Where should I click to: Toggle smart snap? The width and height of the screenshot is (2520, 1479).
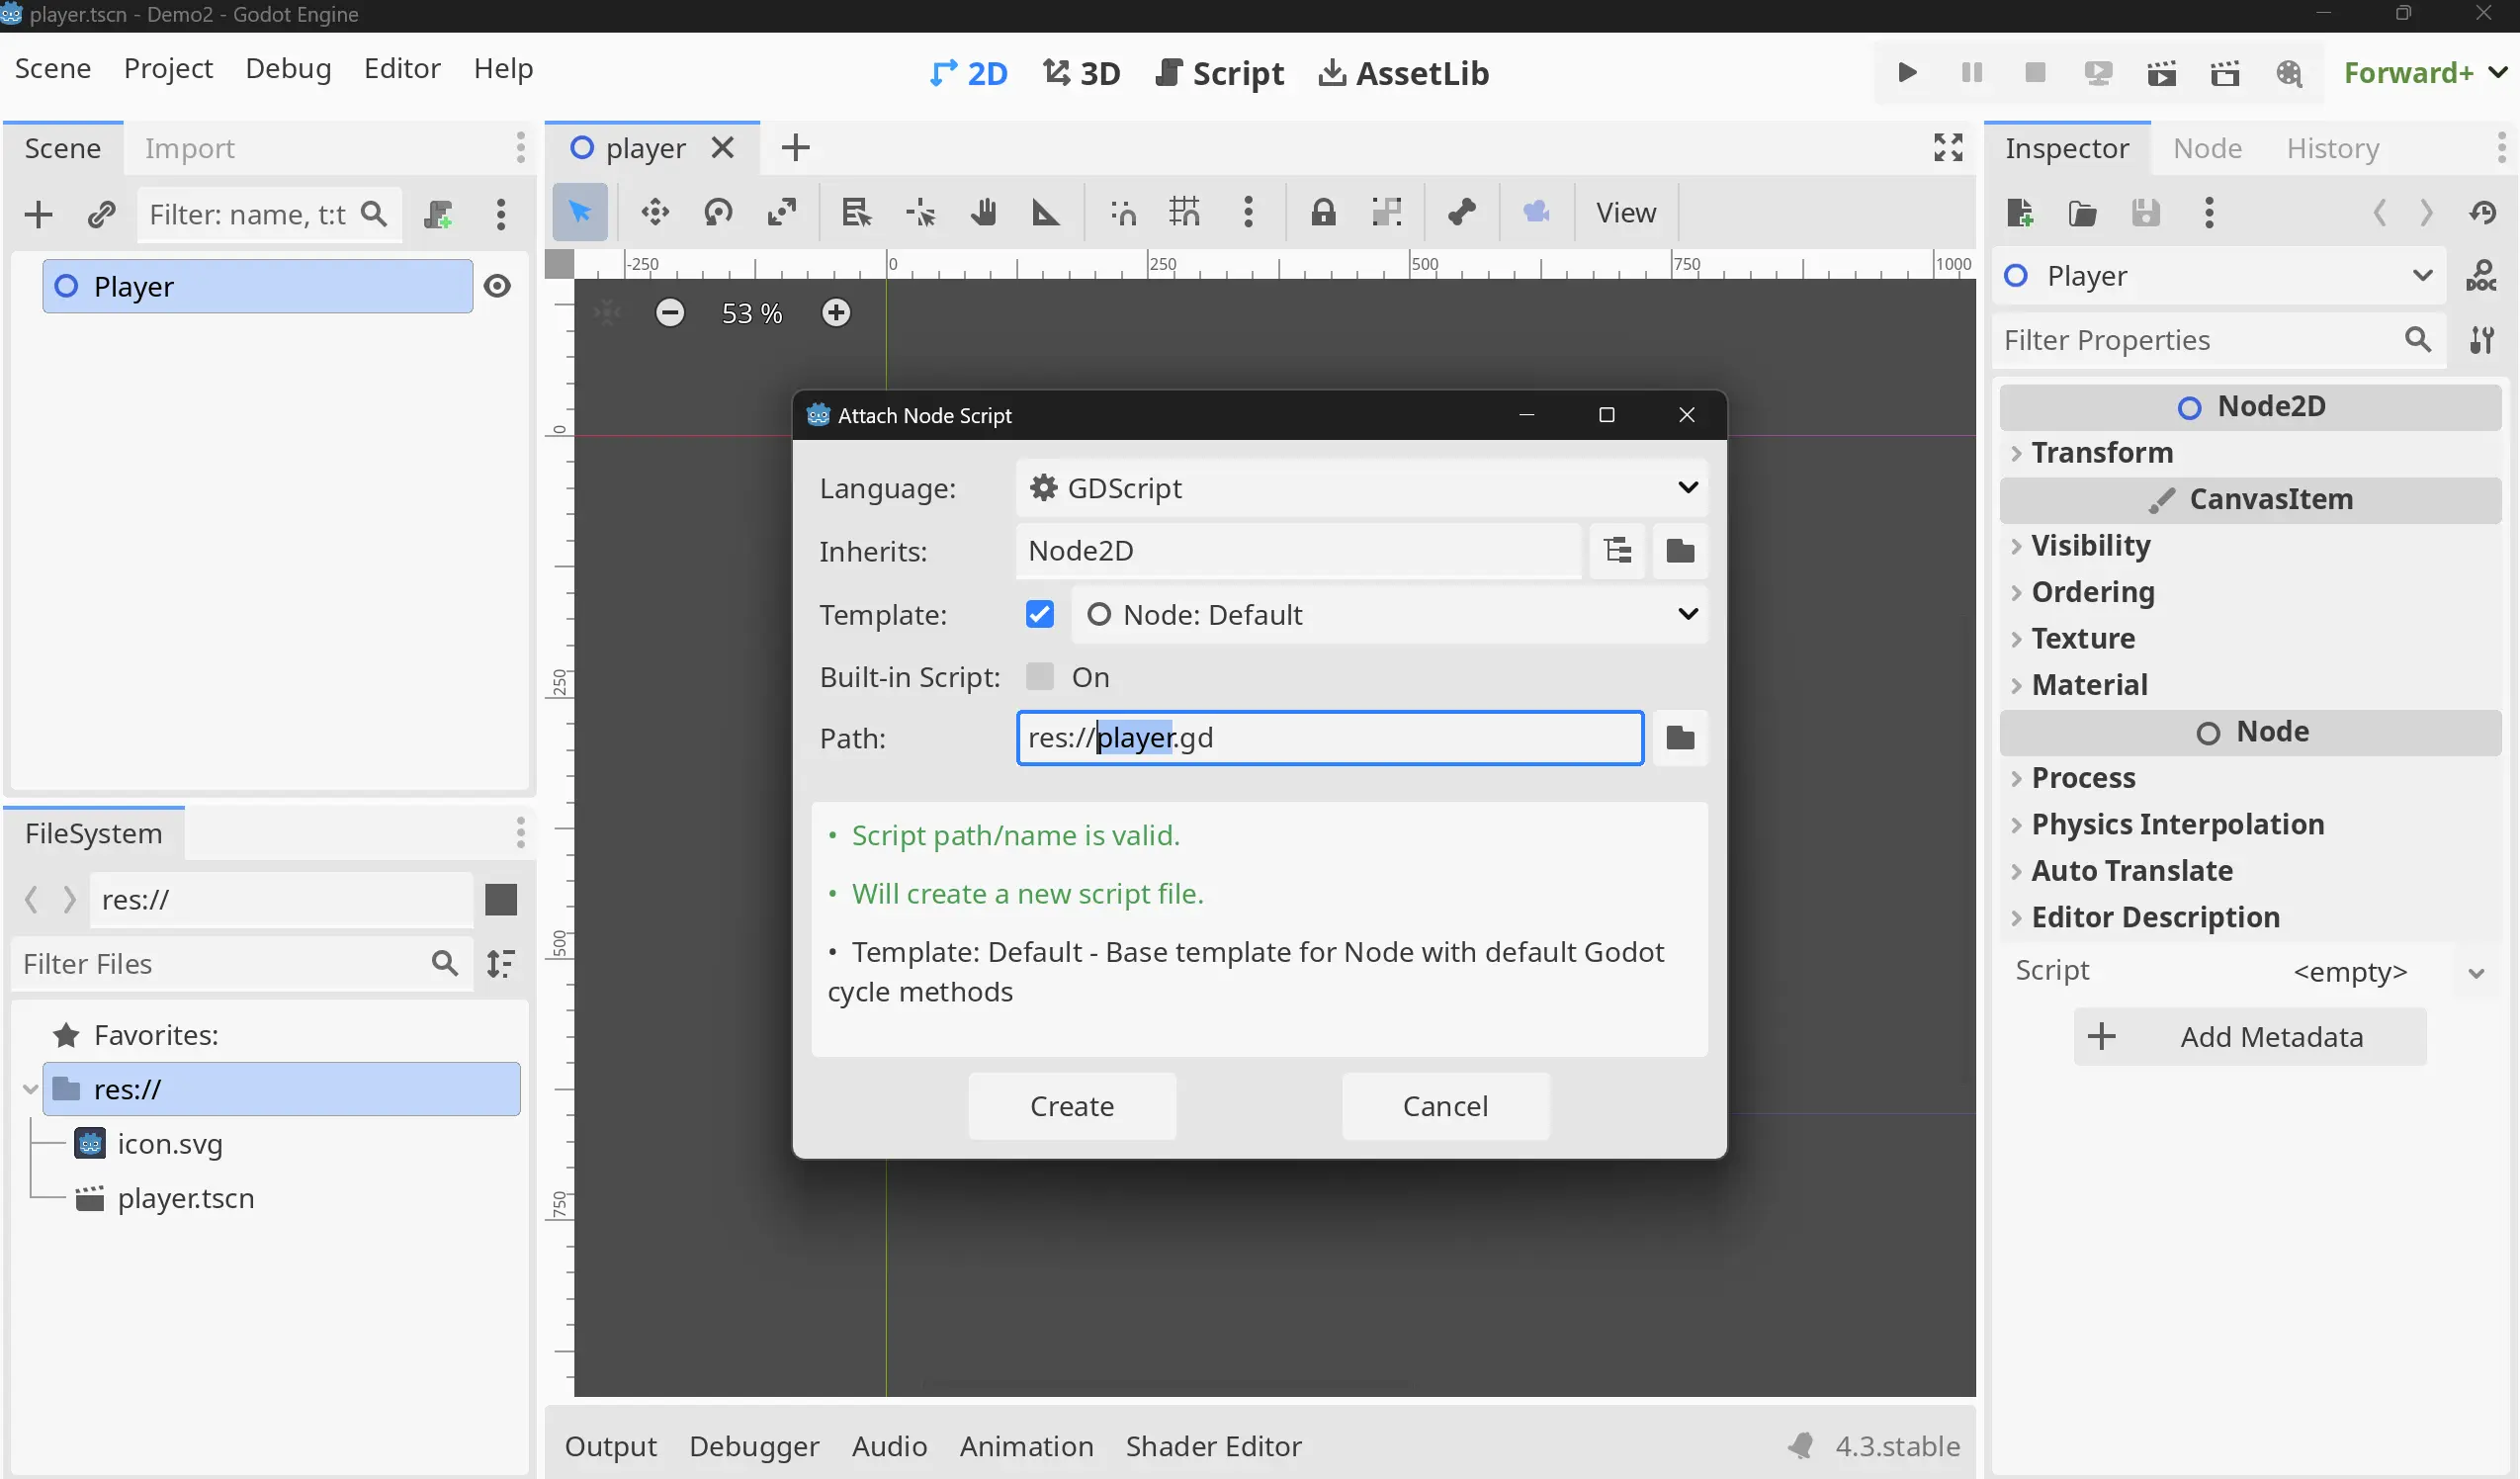tap(1122, 212)
